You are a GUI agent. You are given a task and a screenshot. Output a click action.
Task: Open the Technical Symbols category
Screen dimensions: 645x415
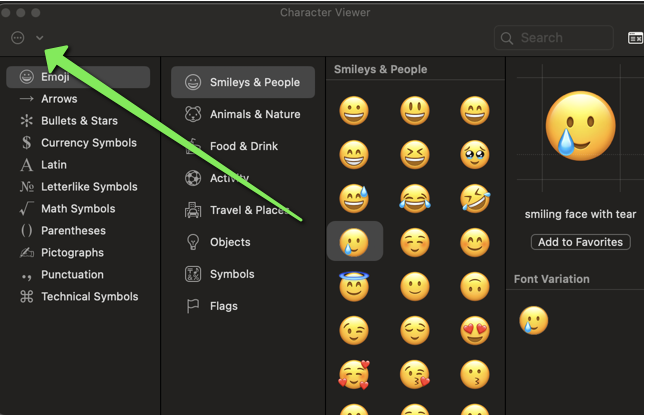[x=78, y=297]
